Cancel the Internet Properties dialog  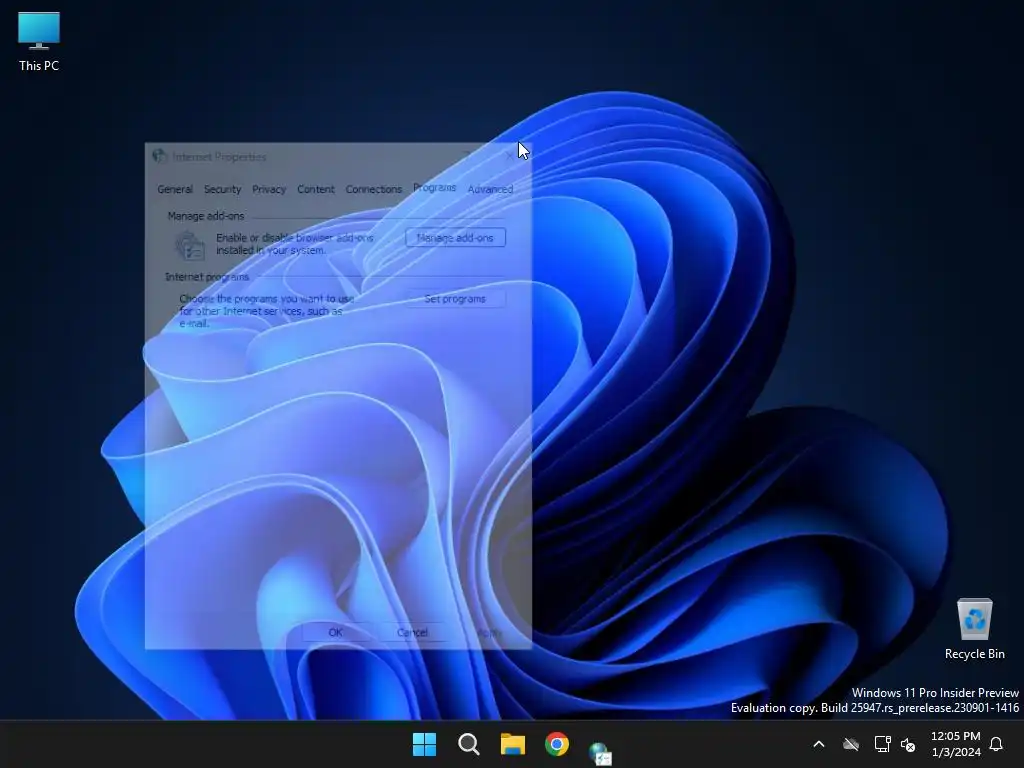click(412, 632)
